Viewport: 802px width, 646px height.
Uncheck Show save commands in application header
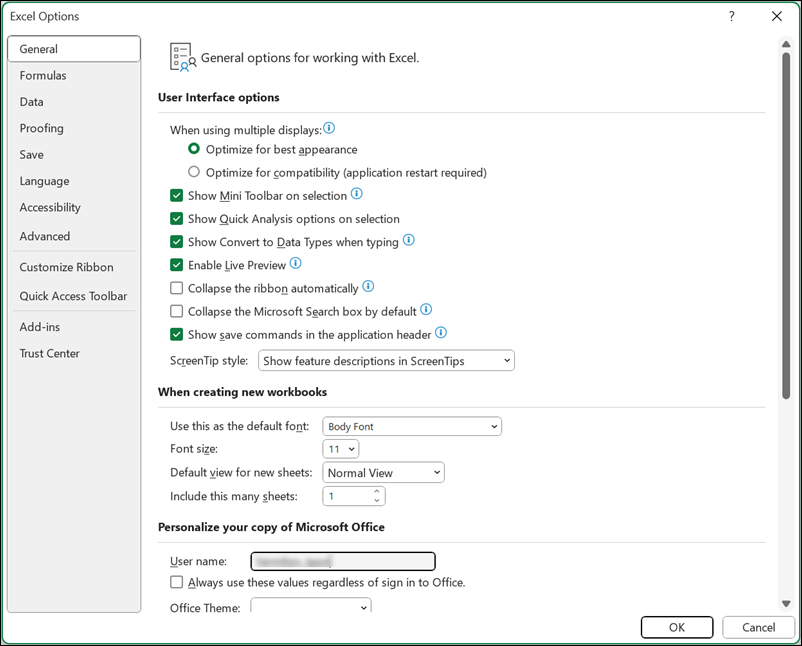point(176,335)
